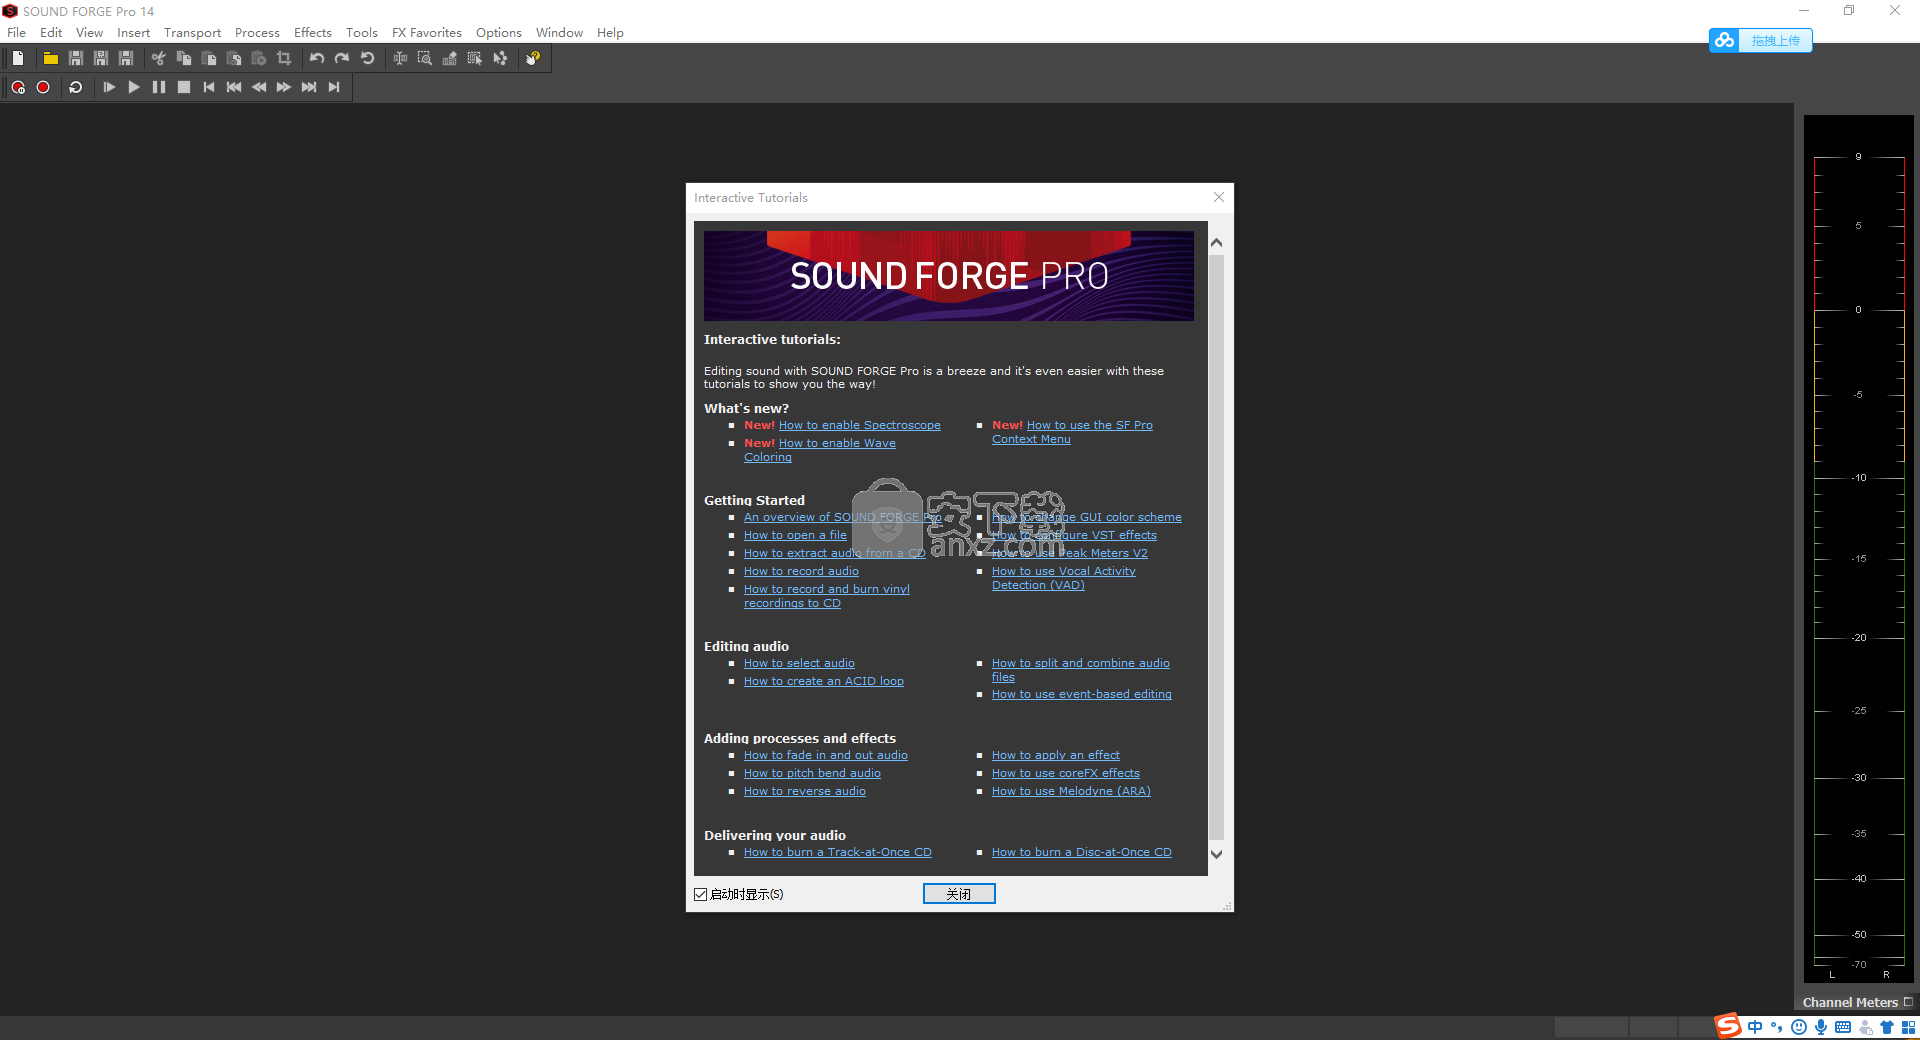
Task: Open How to open a file tutorial
Action: coord(795,535)
